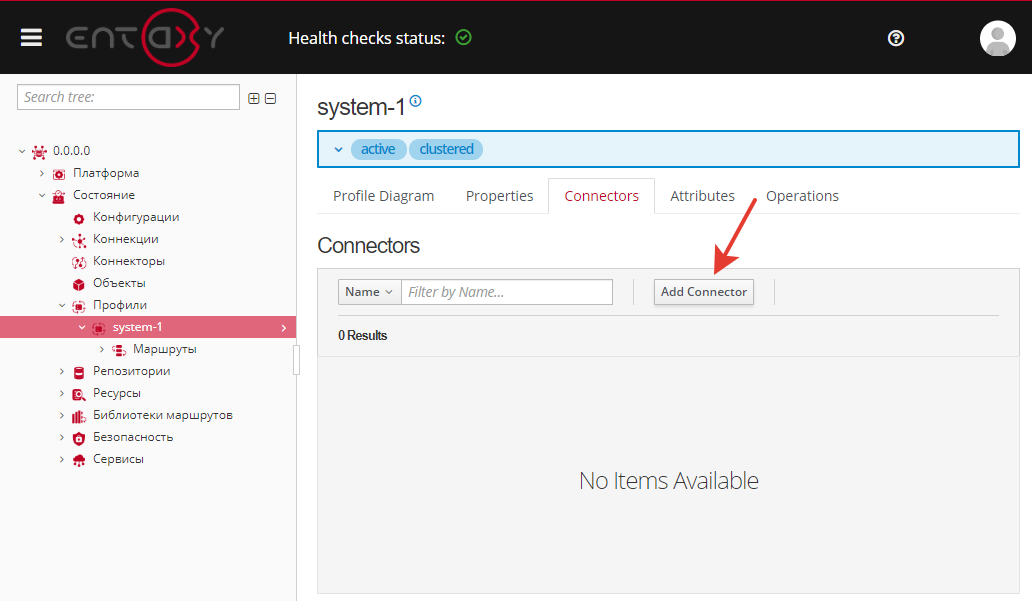Click the health checks status icon
The height and width of the screenshot is (601, 1032).
coord(463,37)
